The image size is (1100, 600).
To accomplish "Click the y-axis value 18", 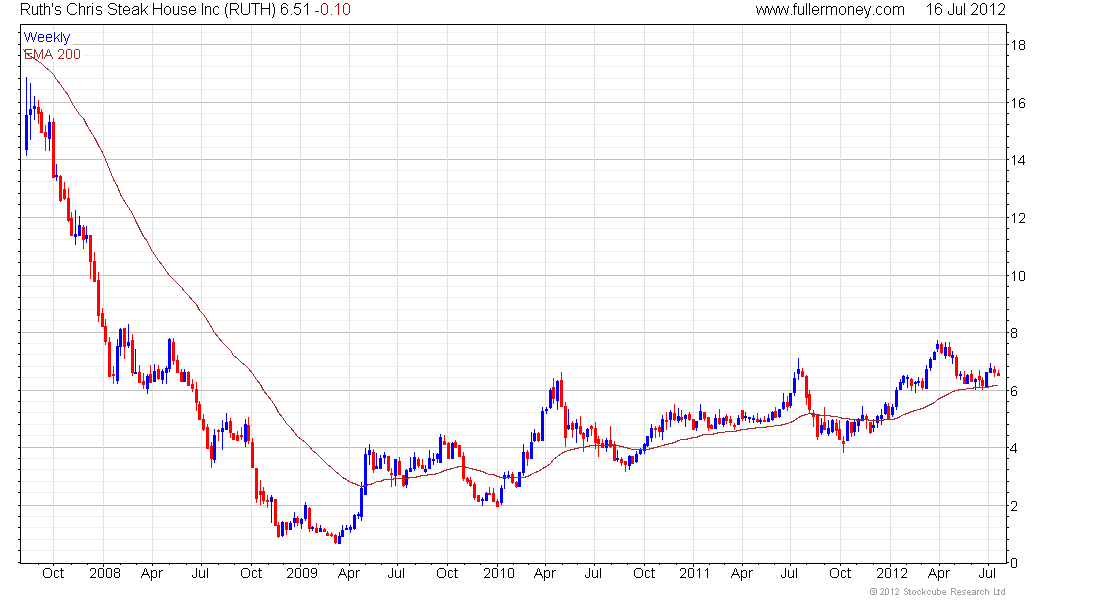I will pos(1017,46).
